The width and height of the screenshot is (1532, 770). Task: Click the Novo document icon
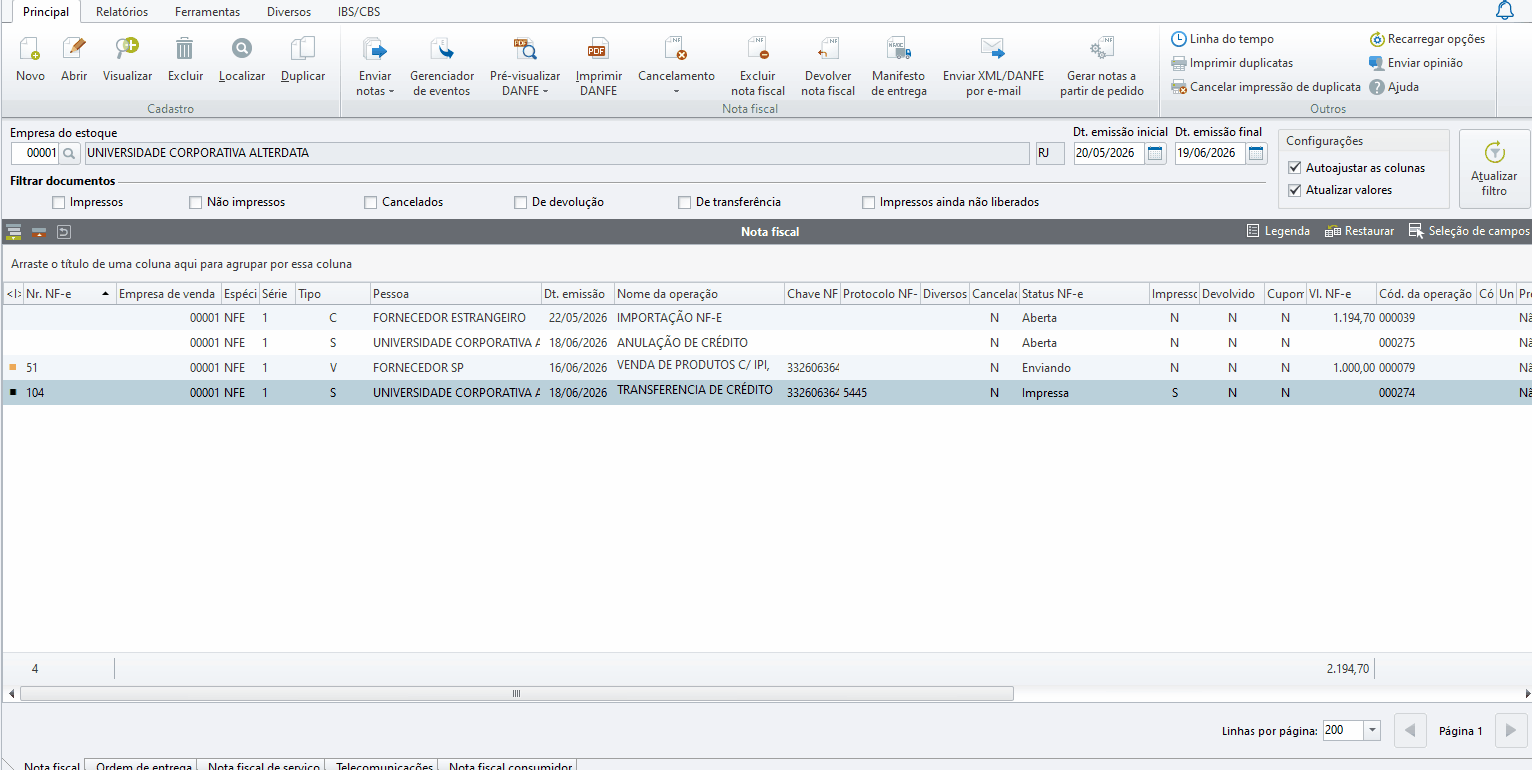tap(30, 49)
